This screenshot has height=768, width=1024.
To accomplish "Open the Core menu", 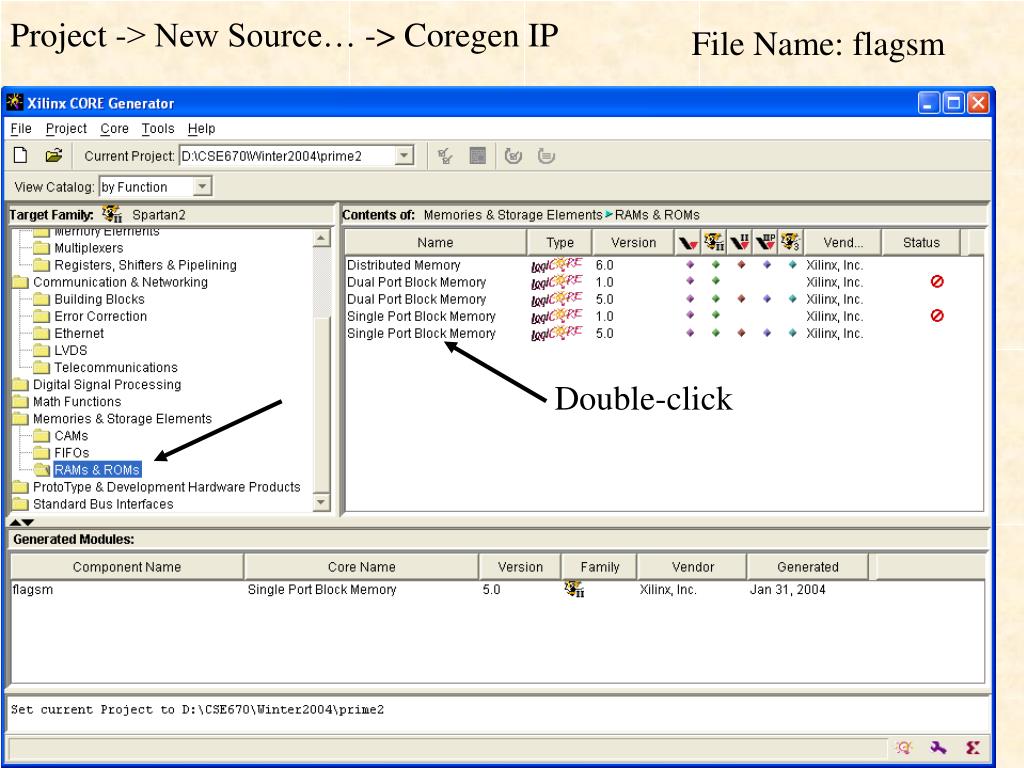I will pyautogui.click(x=114, y=129).
